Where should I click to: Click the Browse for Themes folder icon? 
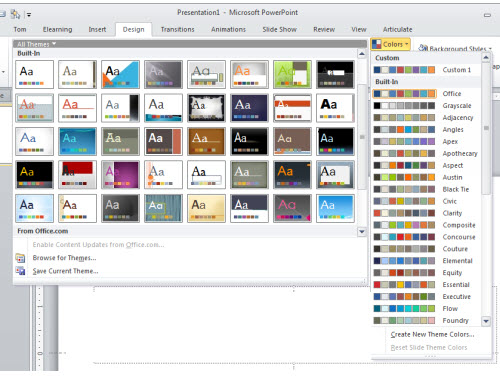(x=20, y=258)
